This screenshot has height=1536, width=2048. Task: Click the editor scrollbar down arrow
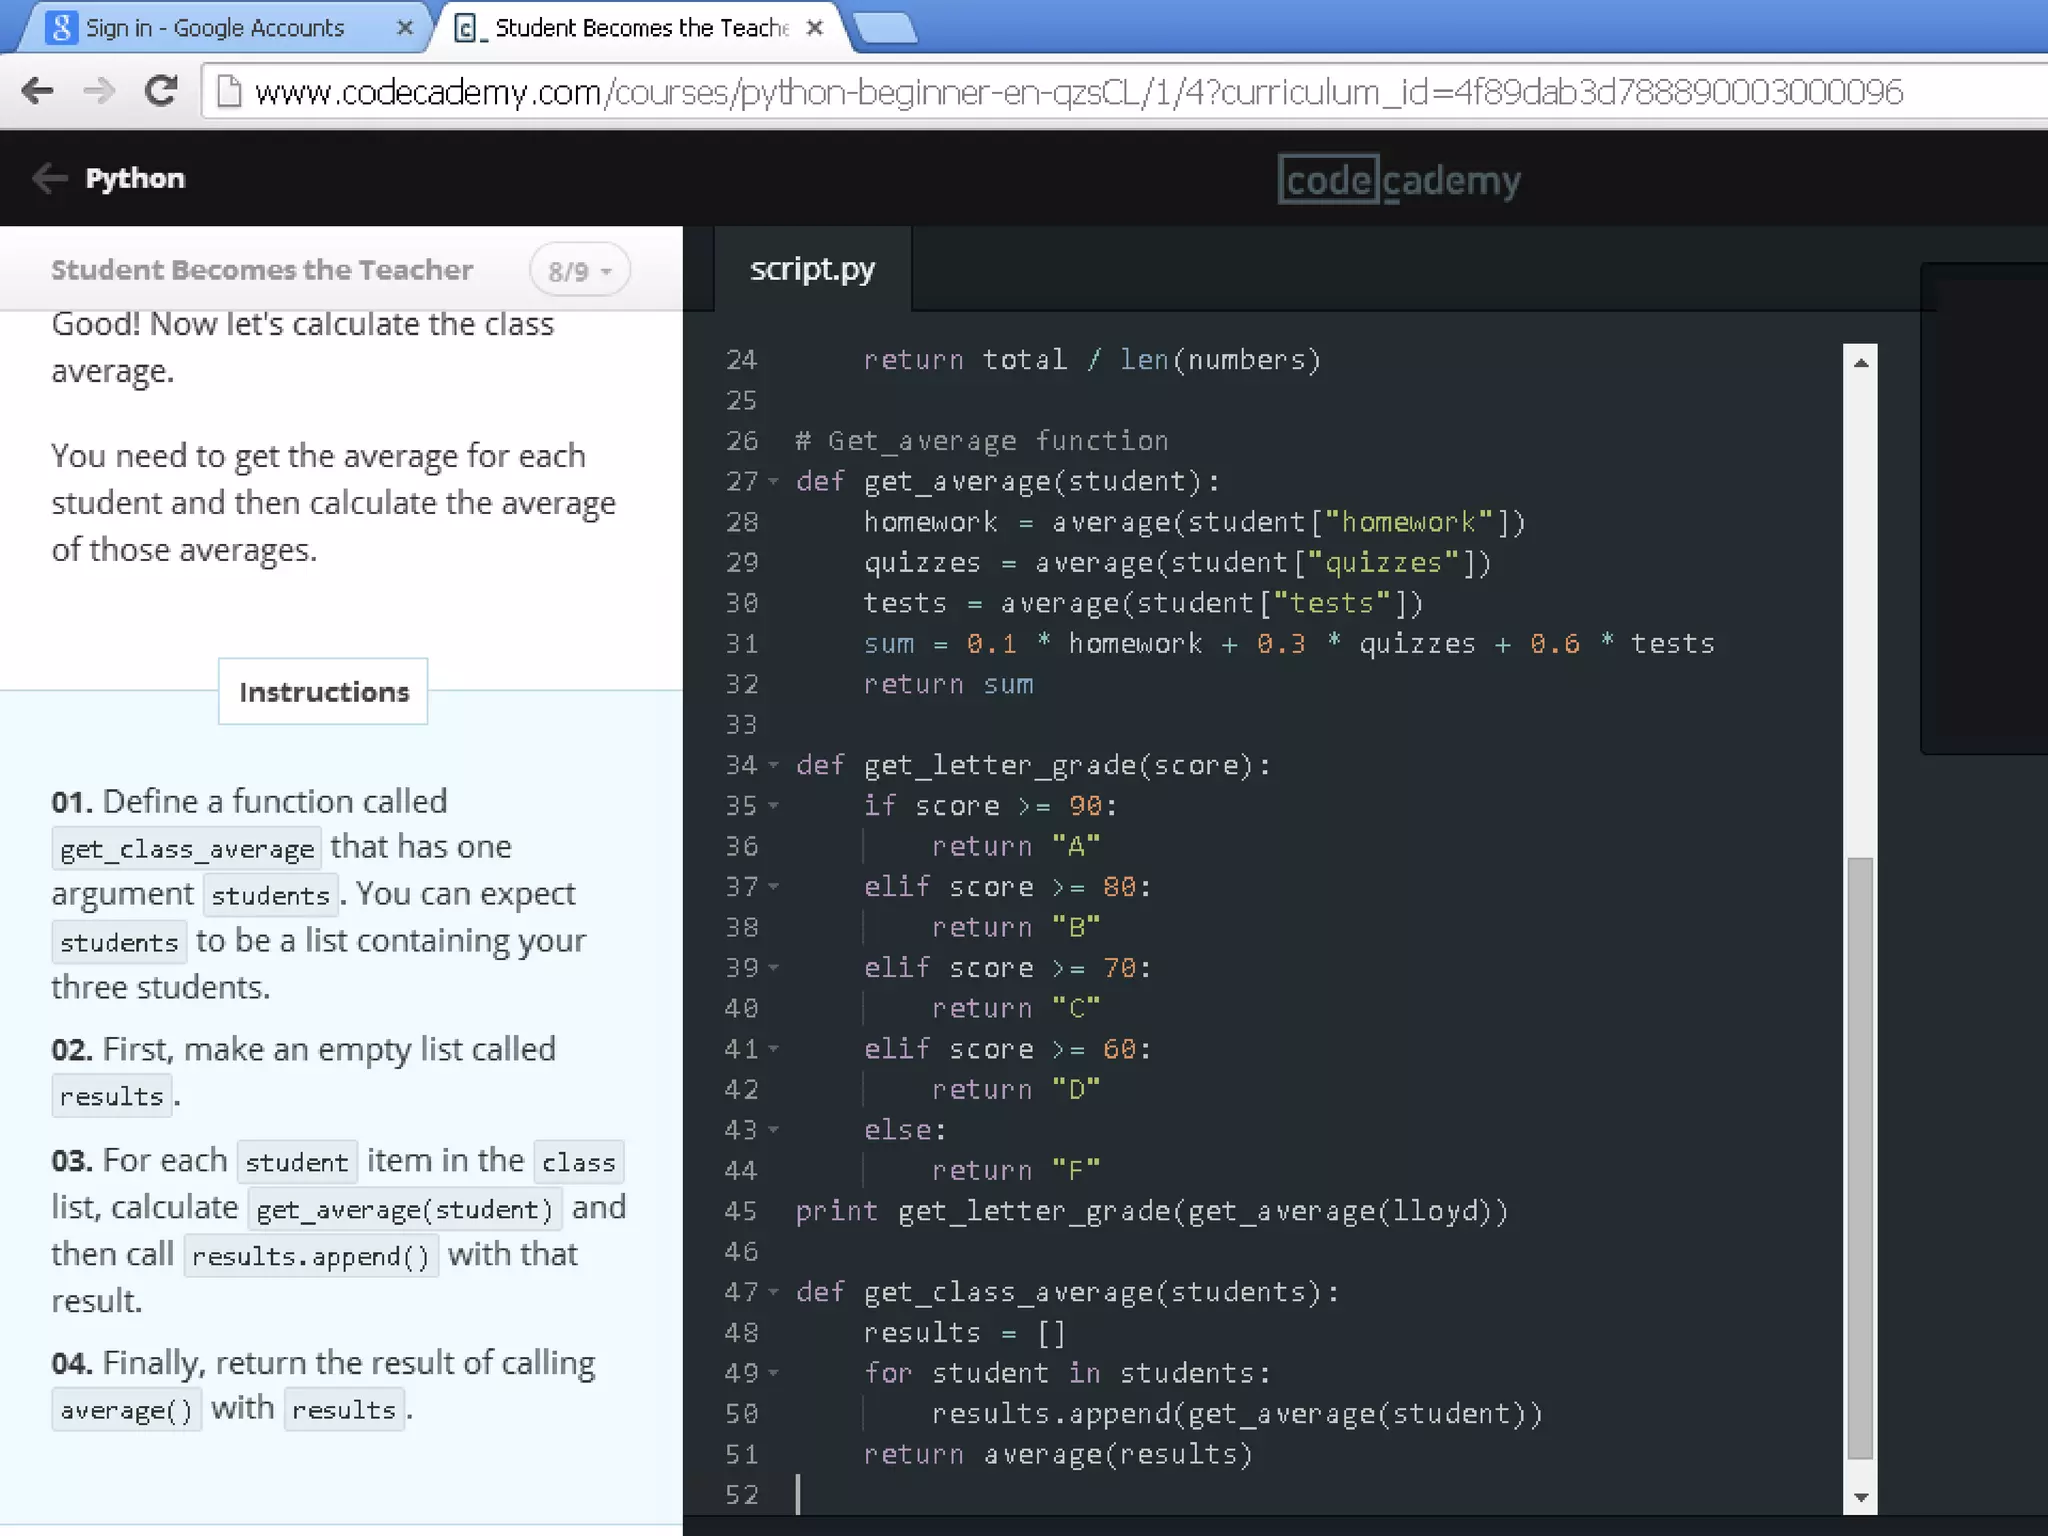point(1860,1497)
